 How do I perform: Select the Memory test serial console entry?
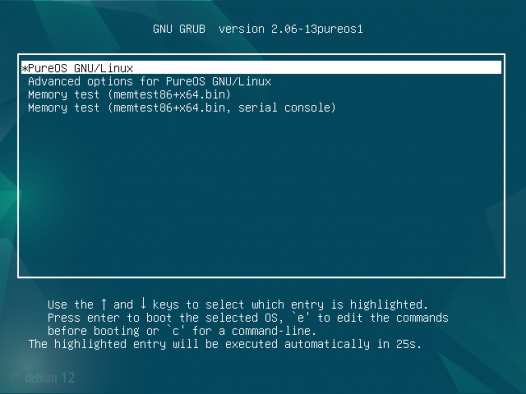point(182,108)
